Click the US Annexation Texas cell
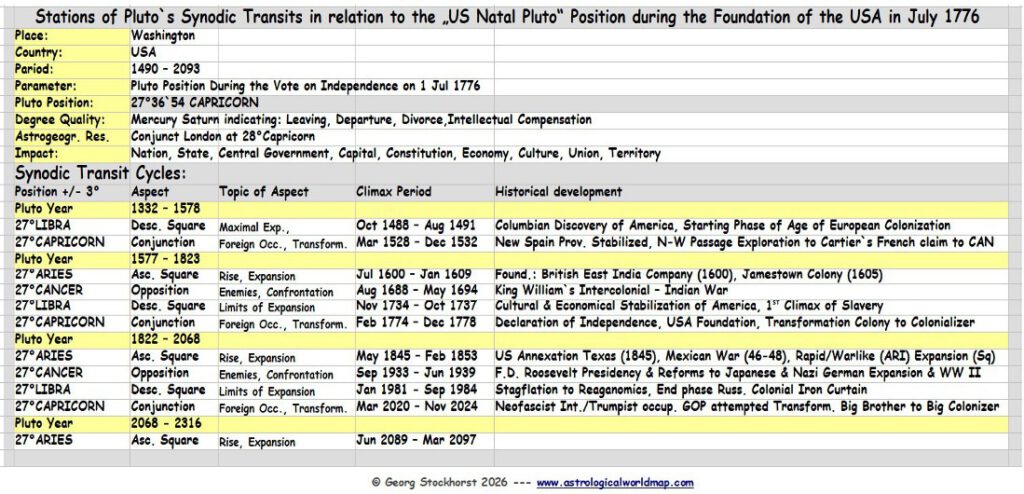 (752, 356)
